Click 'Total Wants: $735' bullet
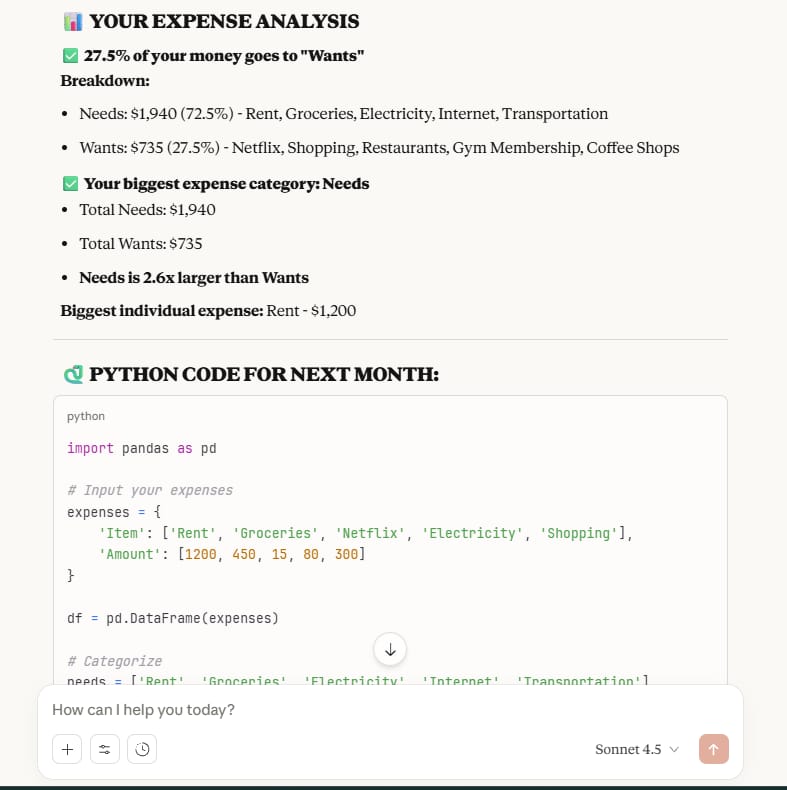Viewport: 787px width, 790px height. click(x=141, y=244)
